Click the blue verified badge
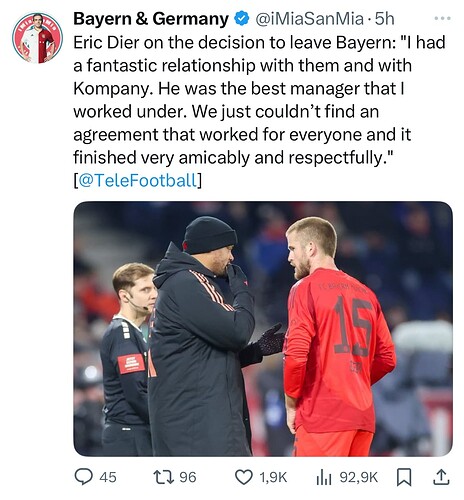 [242, 19]
